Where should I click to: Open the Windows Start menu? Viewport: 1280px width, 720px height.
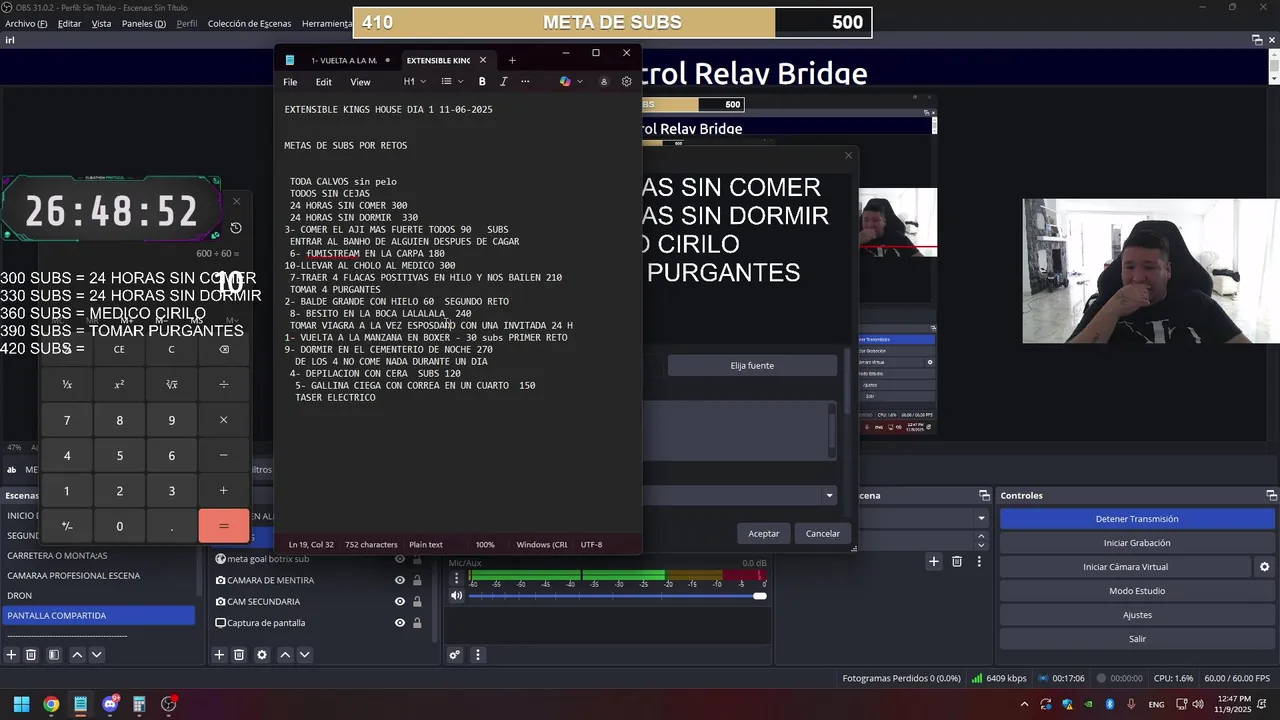(x=21, y=704)
